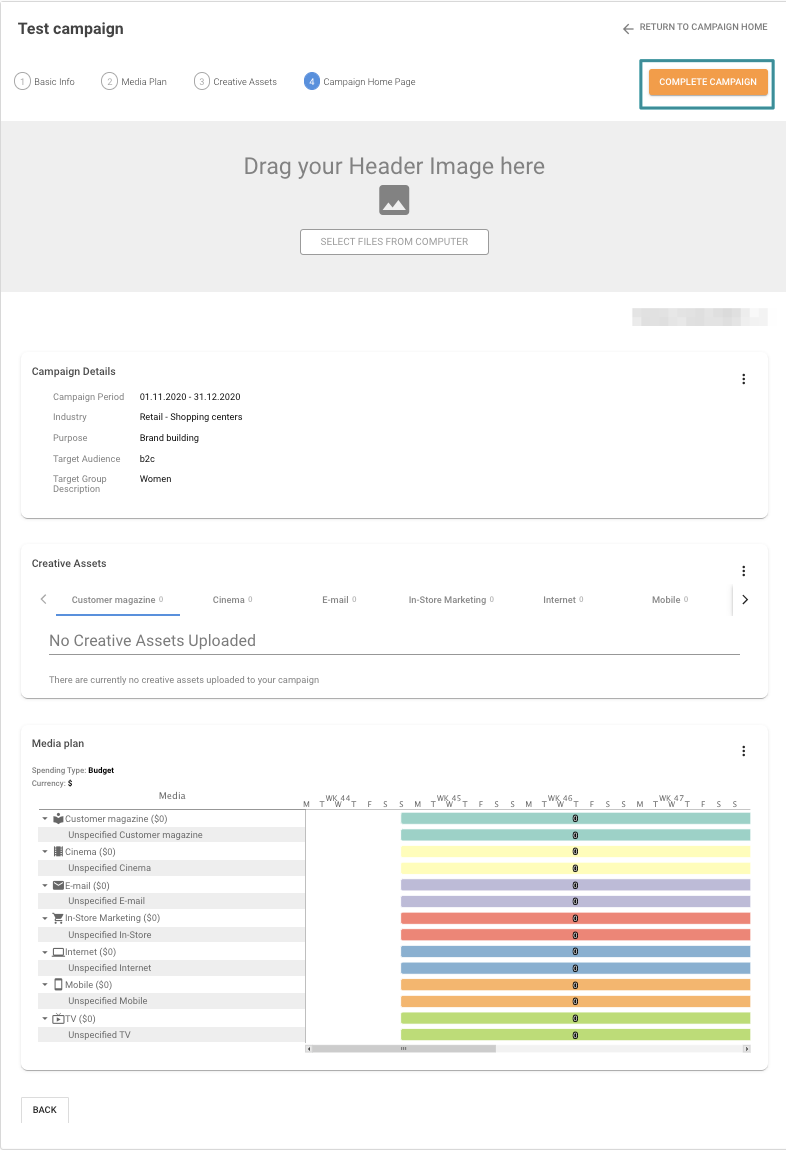Click the Customer magazine book icon

[x=59, y=818]
